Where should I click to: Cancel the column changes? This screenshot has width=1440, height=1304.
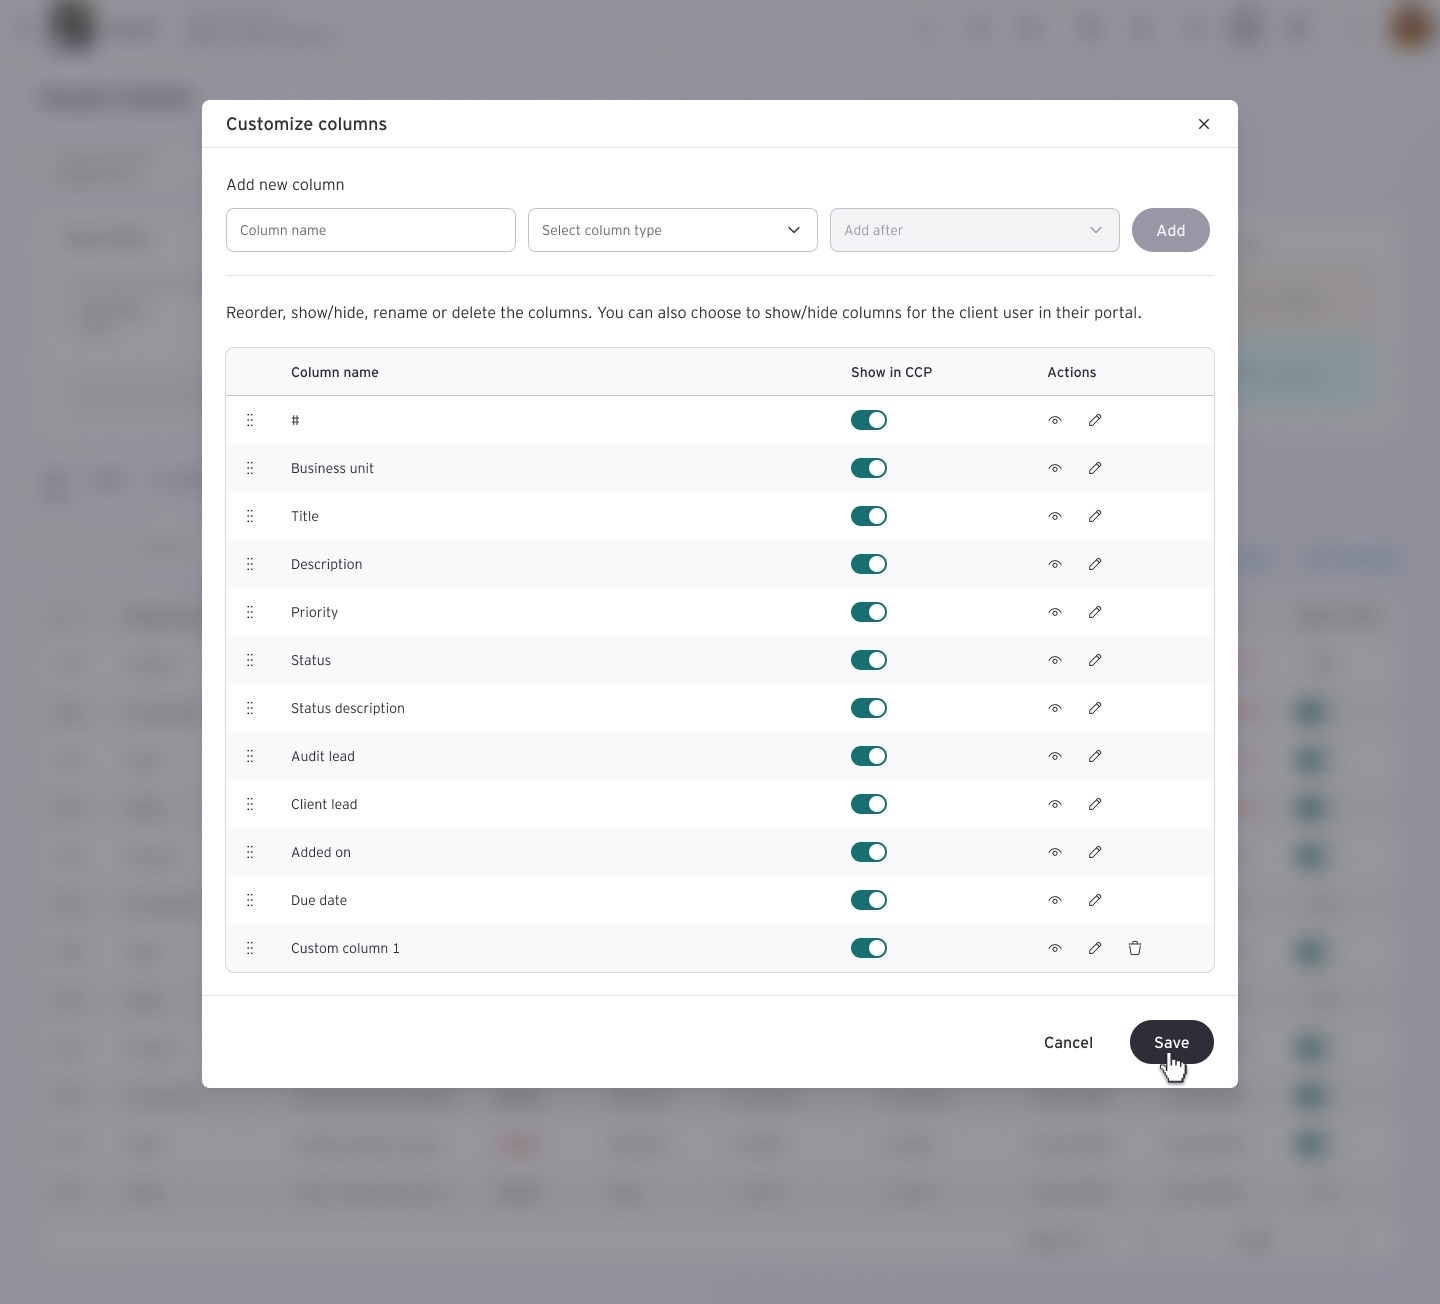1068,1042
